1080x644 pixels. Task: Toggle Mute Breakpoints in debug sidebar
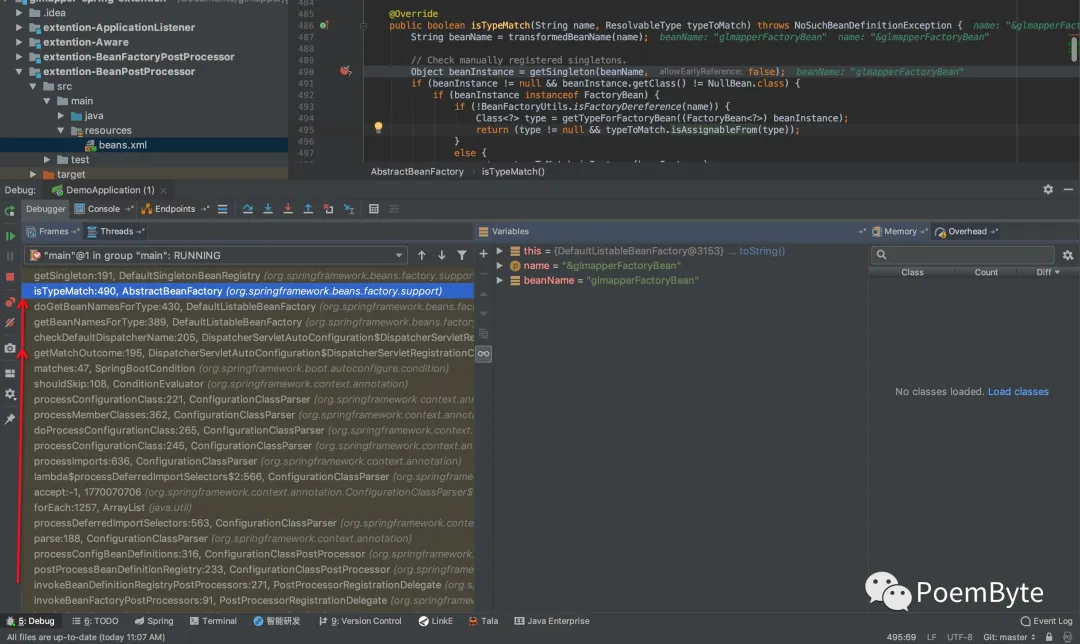coord(10,322)
